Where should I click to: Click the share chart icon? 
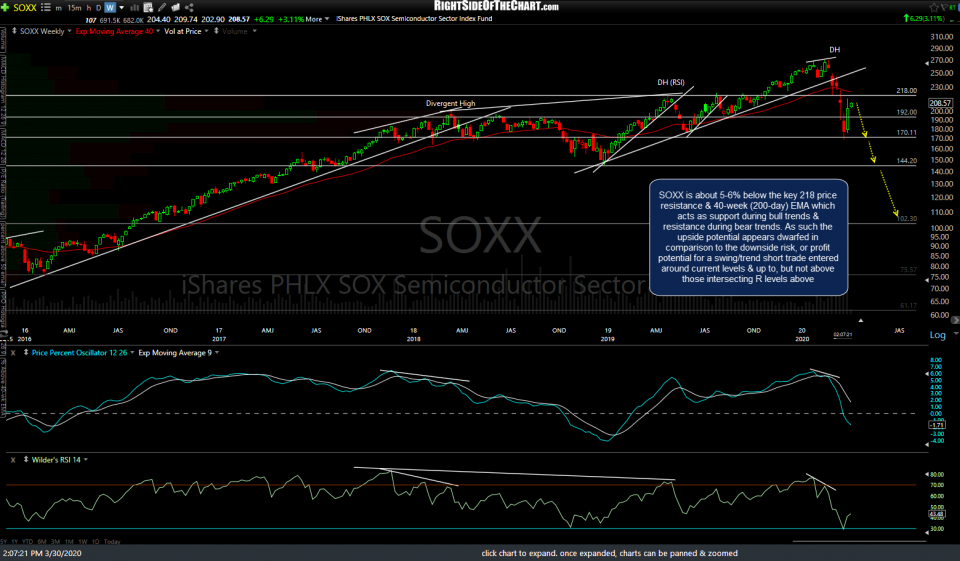pyautogui.click(x=189, y=8)
